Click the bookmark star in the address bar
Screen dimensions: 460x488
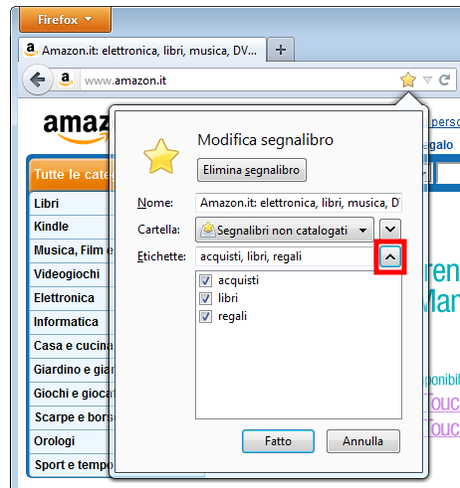pos(408,80)
